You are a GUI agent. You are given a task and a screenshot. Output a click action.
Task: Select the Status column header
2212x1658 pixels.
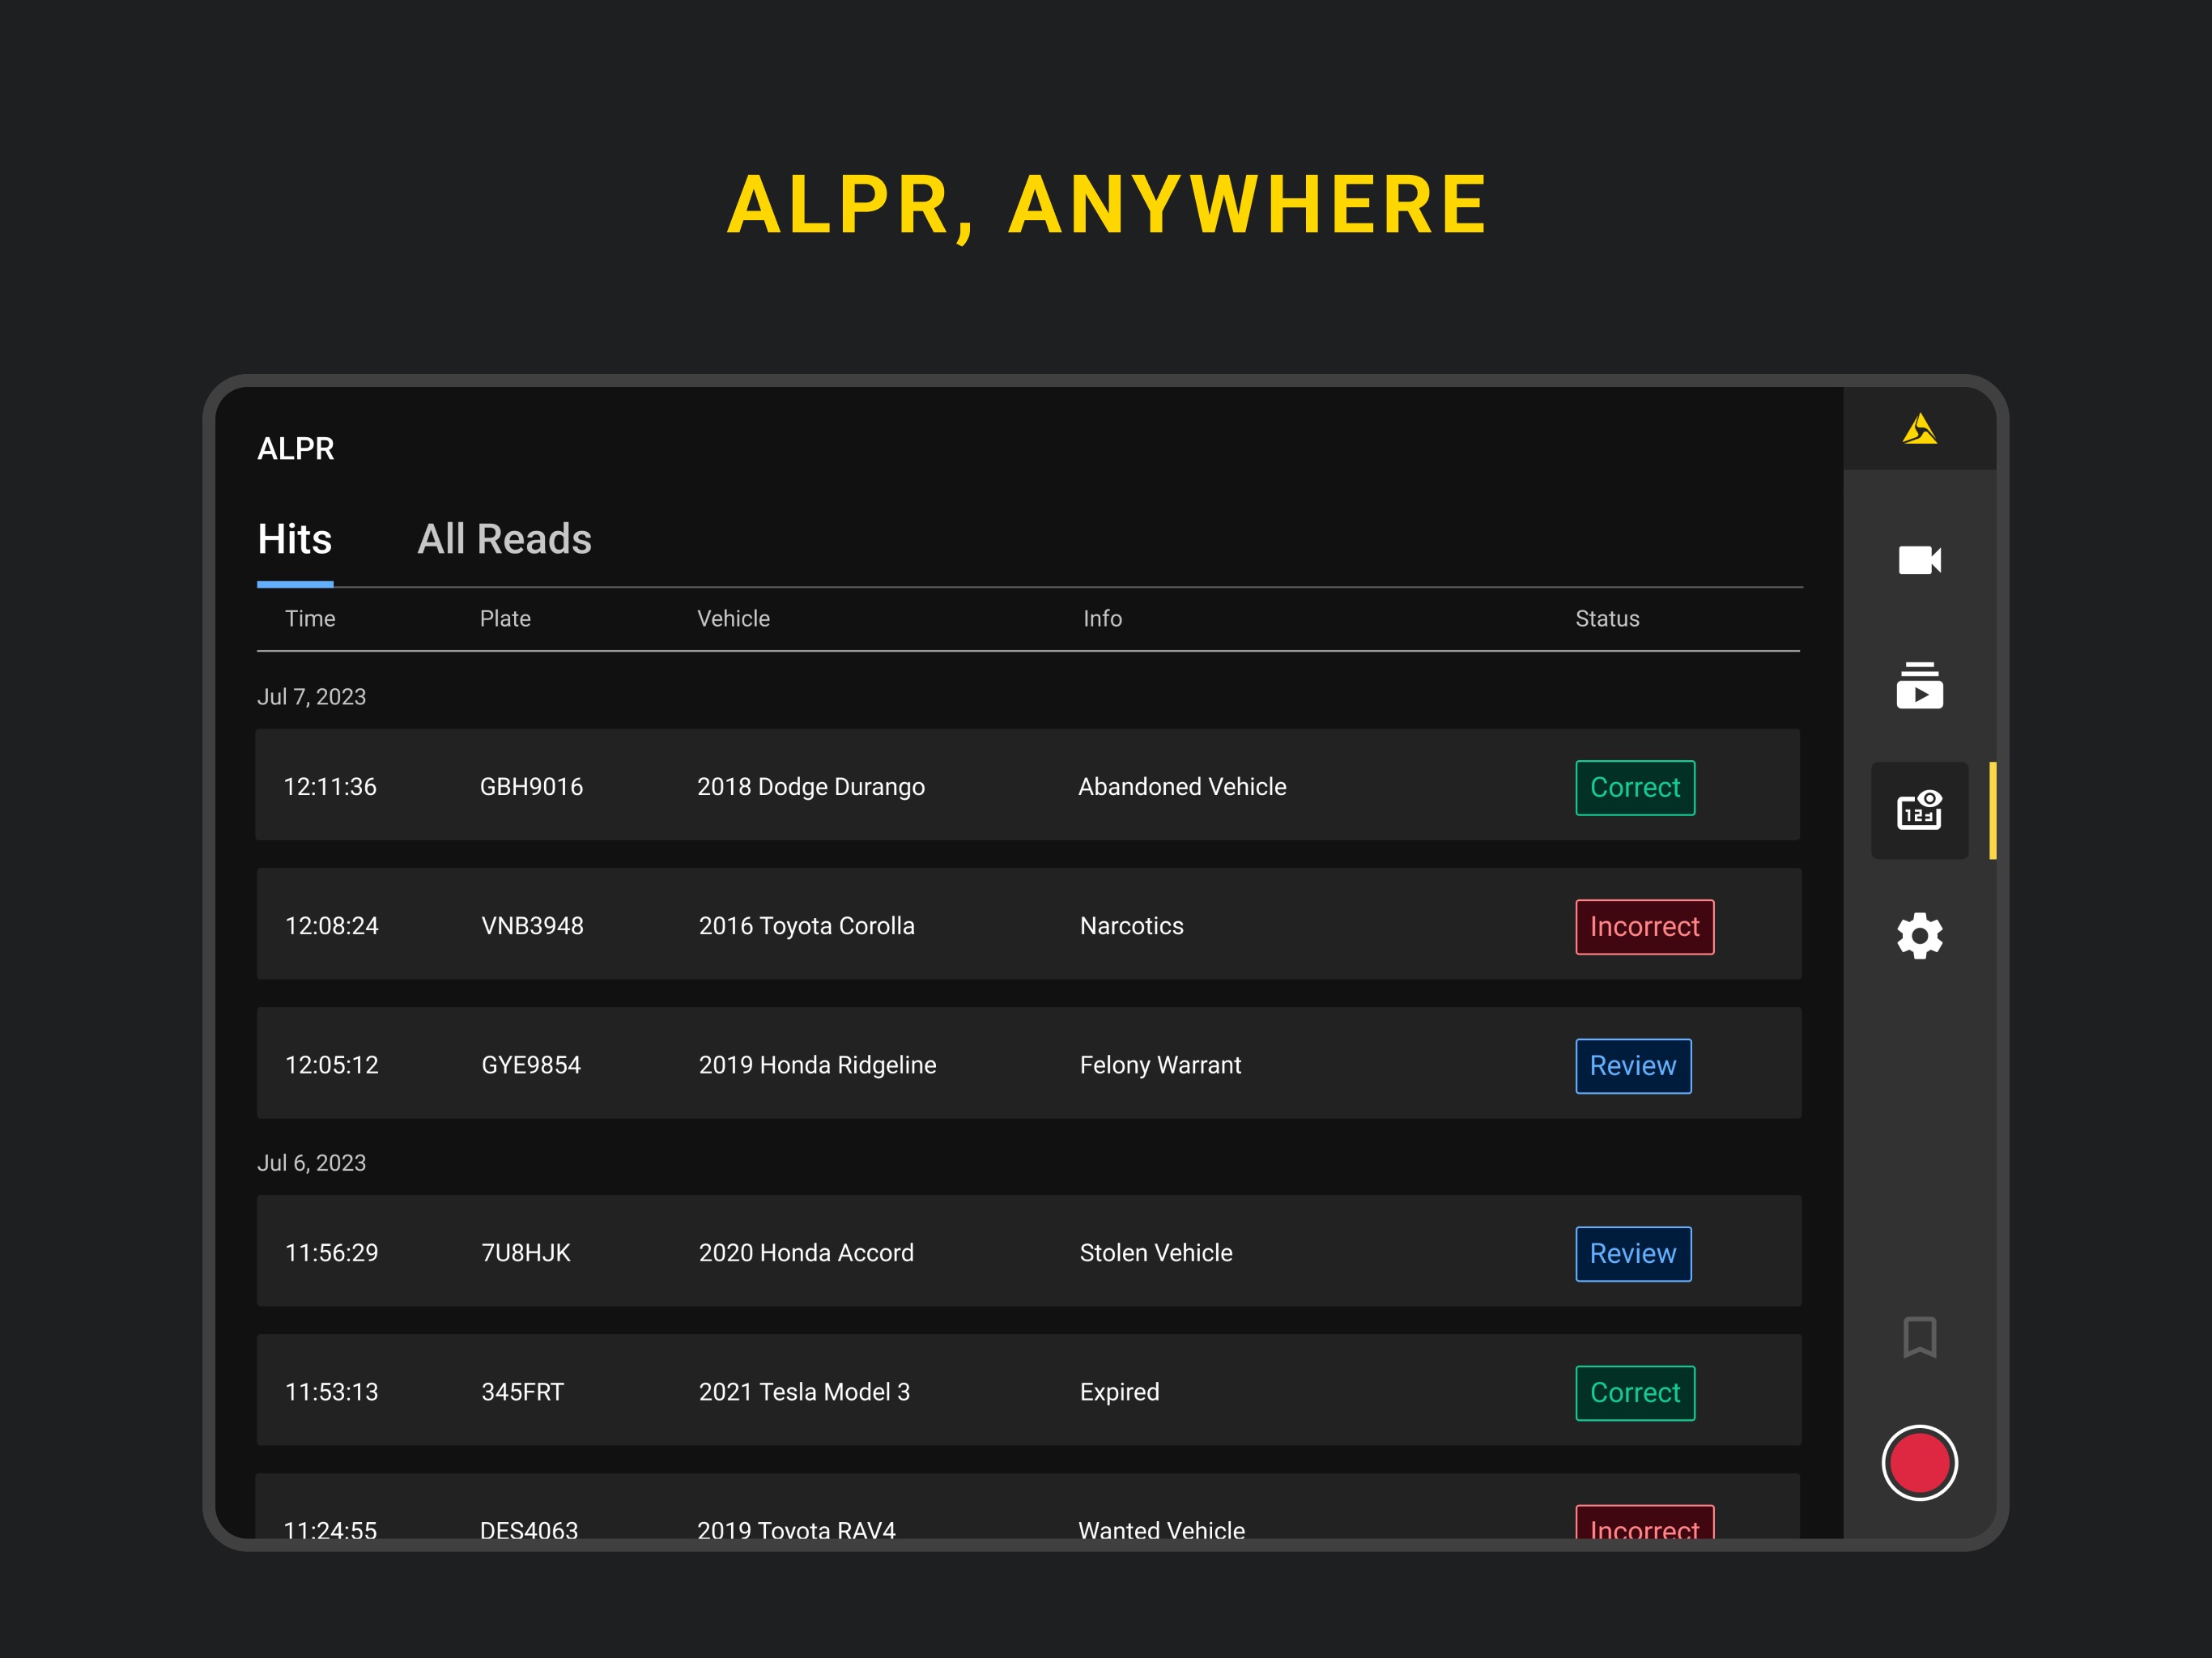tap(1607, 619)
